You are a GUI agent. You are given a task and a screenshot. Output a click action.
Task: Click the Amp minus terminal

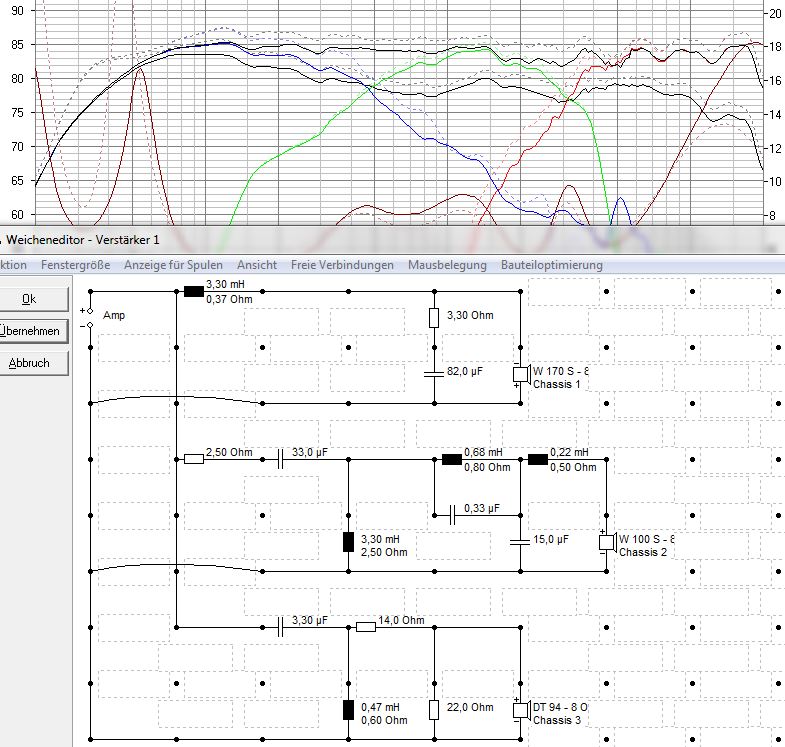point(90,325)
